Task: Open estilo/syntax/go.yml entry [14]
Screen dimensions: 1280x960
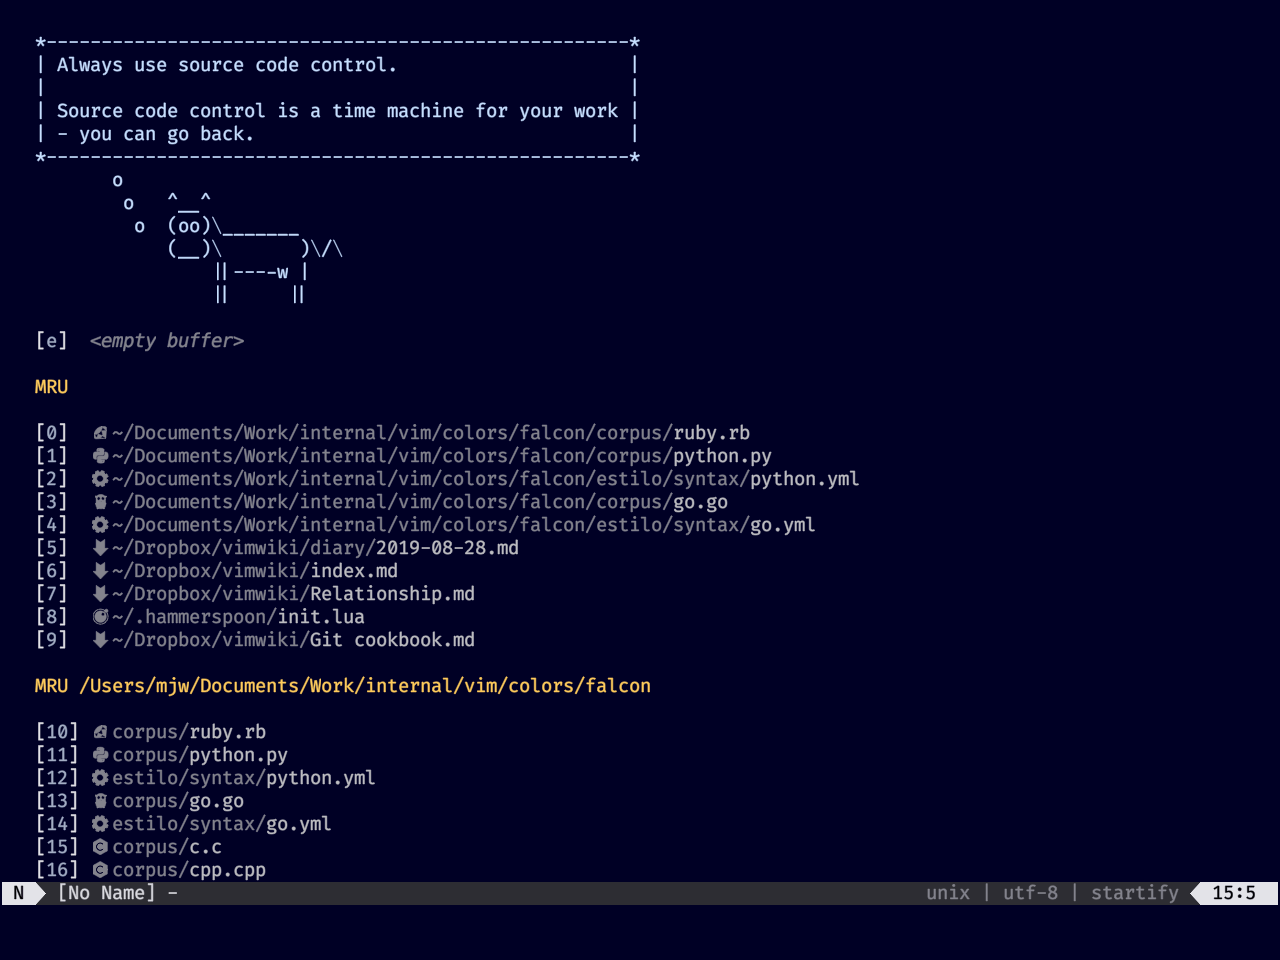Action: point(222,824)
